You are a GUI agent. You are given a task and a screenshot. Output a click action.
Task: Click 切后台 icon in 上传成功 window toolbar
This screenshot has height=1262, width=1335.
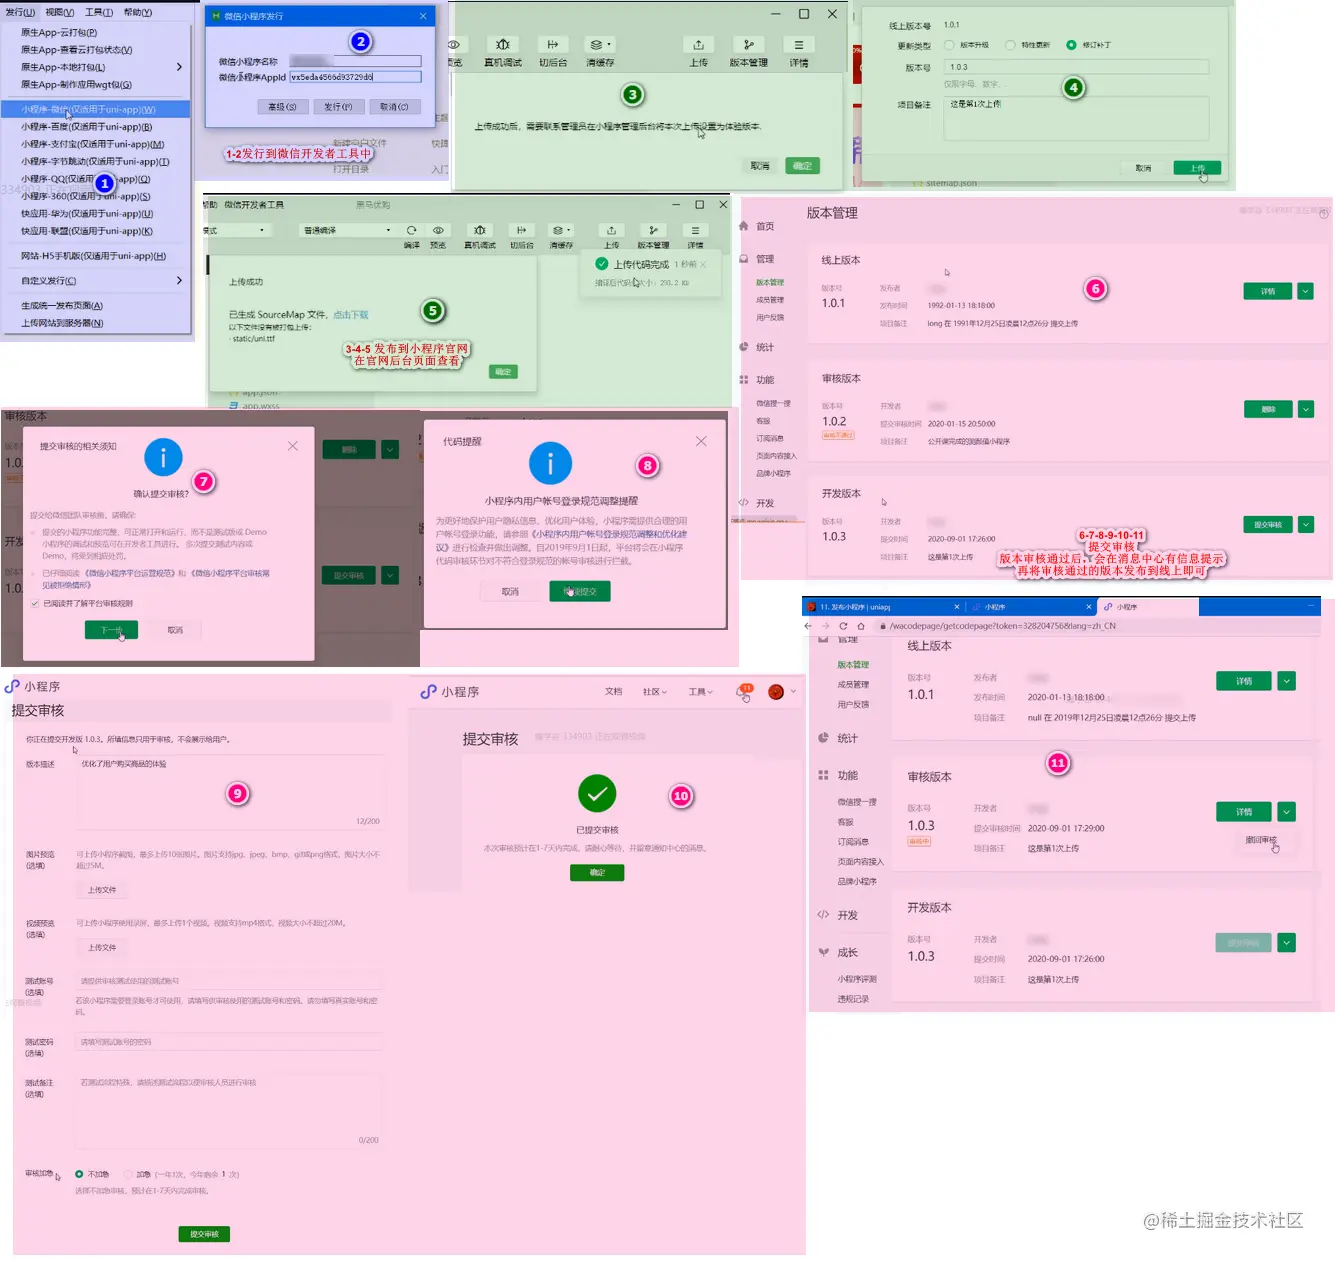[x=521, y=230]
